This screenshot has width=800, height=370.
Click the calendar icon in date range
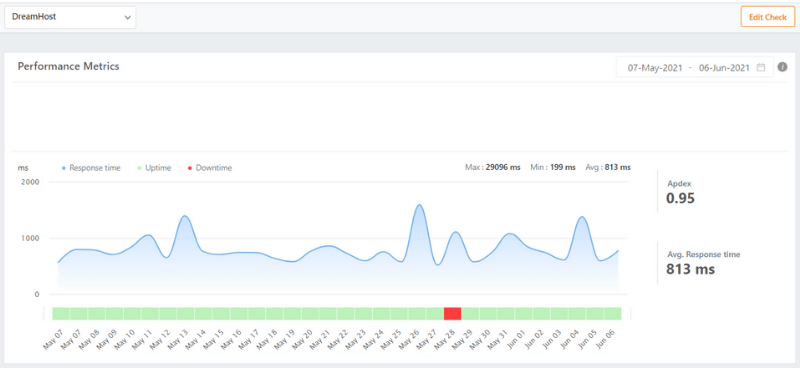[x=761, y=67]
